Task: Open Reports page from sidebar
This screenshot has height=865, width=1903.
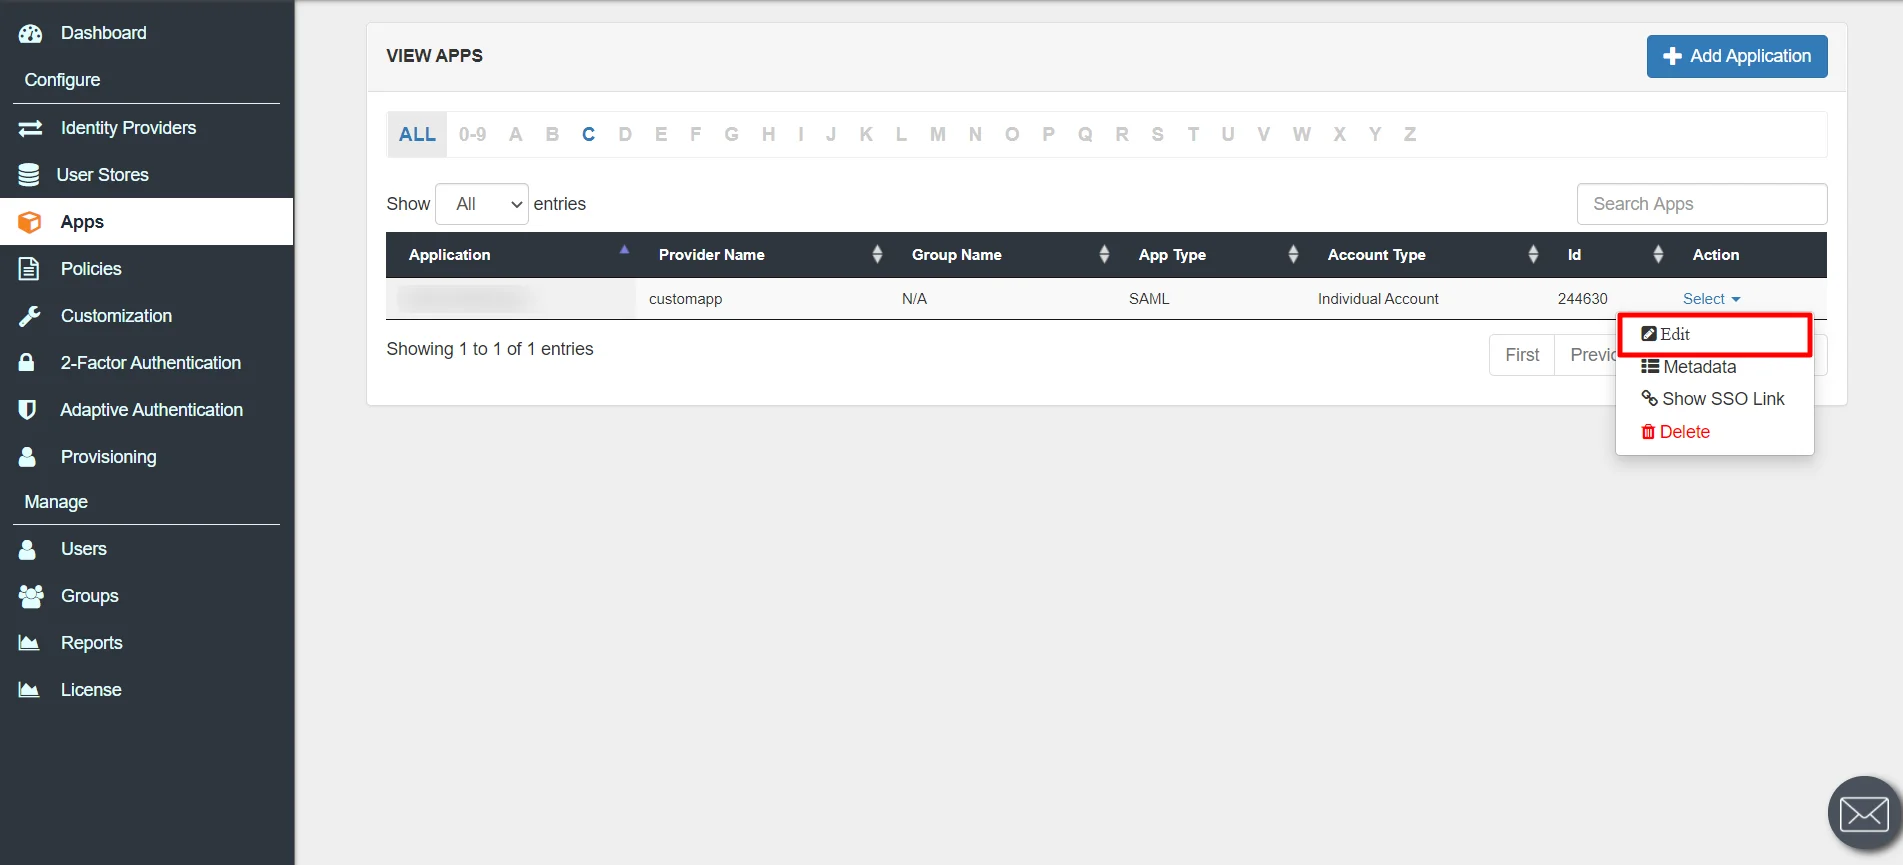Action: point(92,643)
